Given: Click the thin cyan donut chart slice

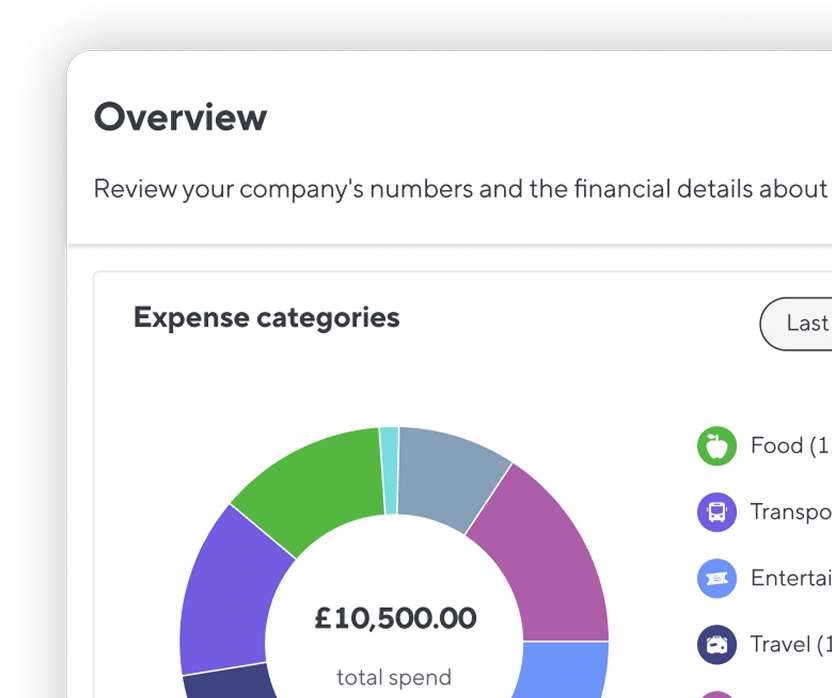Looking at the screenshot, I should coord(390,470).
